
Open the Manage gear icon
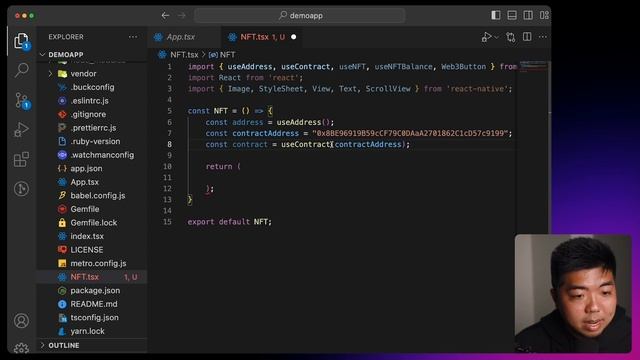[x=21, y=348]
